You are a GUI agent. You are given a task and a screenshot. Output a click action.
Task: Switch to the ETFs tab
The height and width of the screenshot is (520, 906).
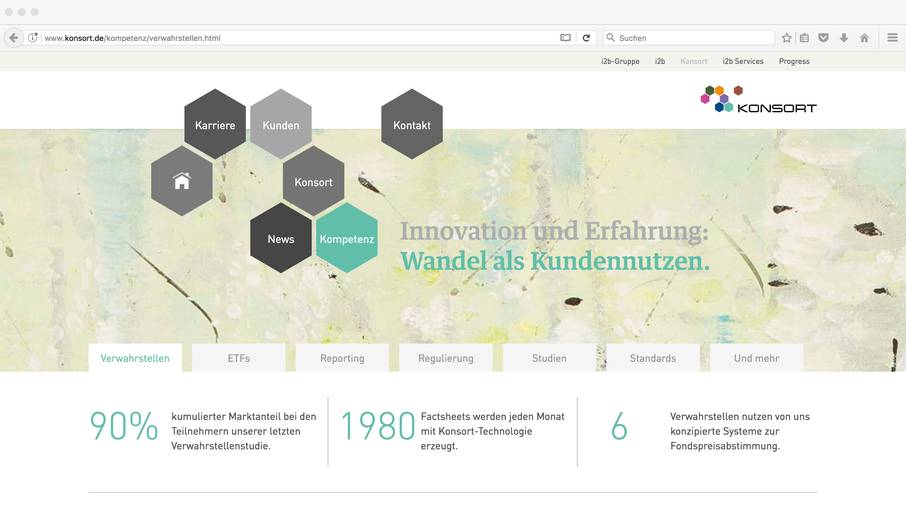coord(239,358)
